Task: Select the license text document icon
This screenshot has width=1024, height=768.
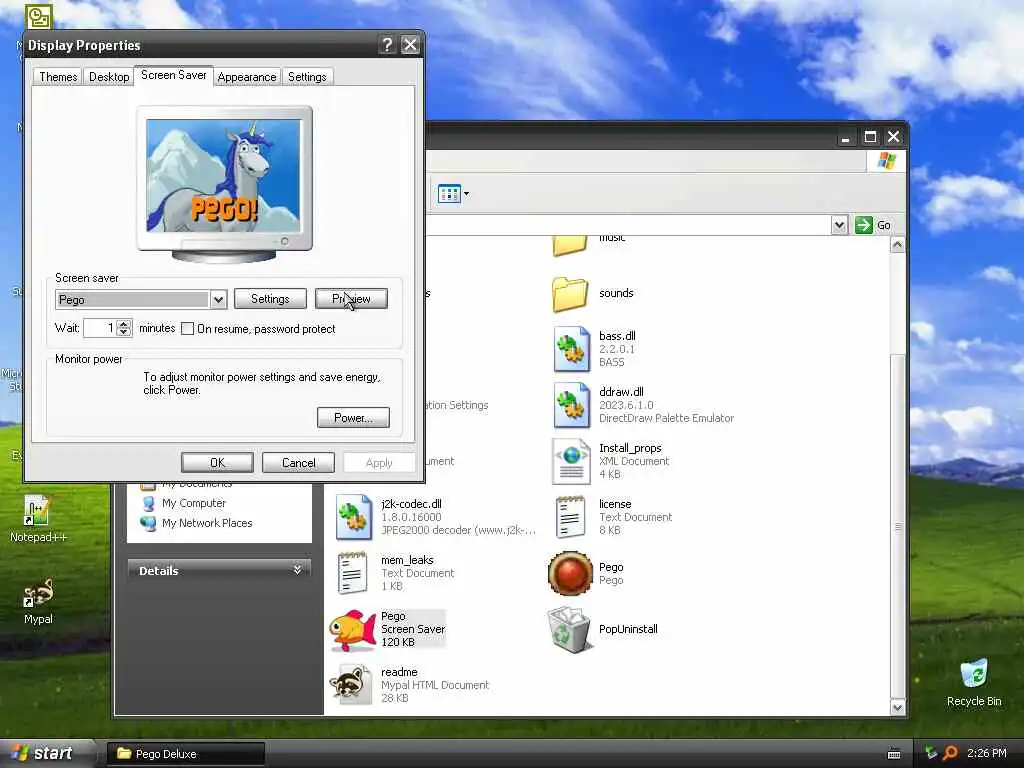Action: coord(570,517)
